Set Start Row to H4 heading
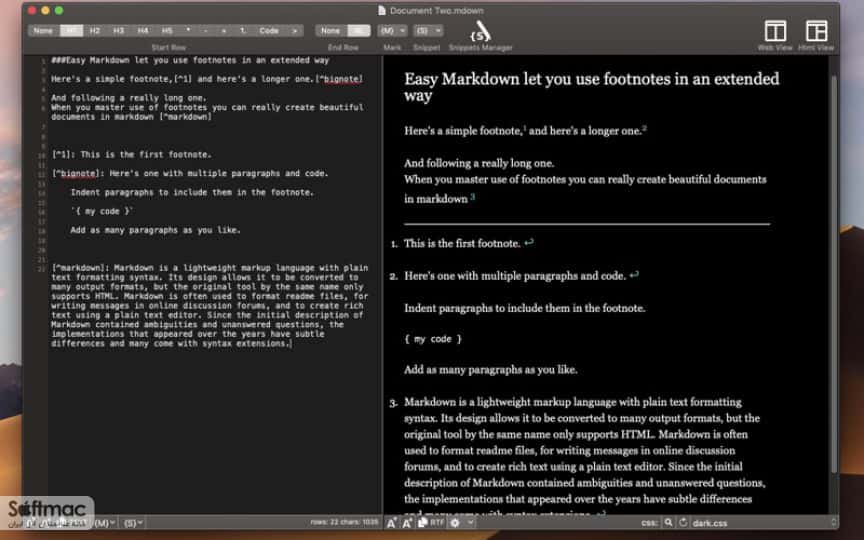This screenshot has height=540, width=864. (x=143, y=31)
